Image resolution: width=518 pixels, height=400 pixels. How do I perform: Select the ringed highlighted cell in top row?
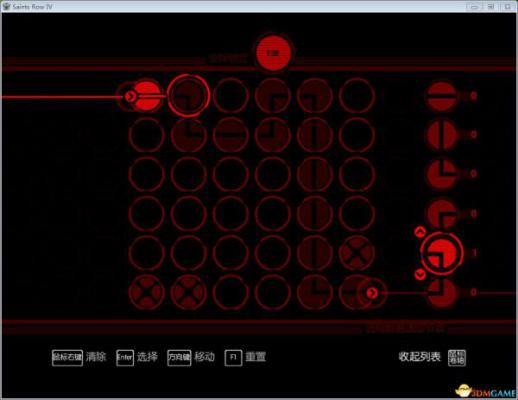[x=188, y=96]
